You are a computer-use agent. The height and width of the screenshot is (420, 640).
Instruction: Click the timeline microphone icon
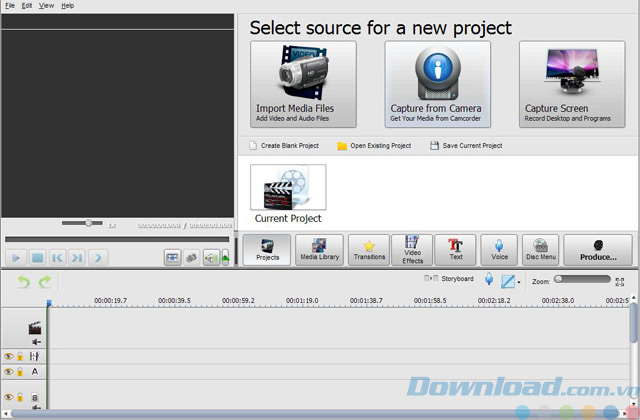[x=489, y=279]
